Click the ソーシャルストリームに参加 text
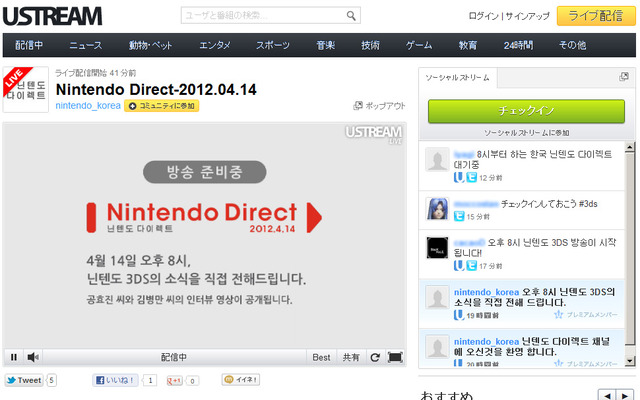640x400 pixels. [526, 133]
